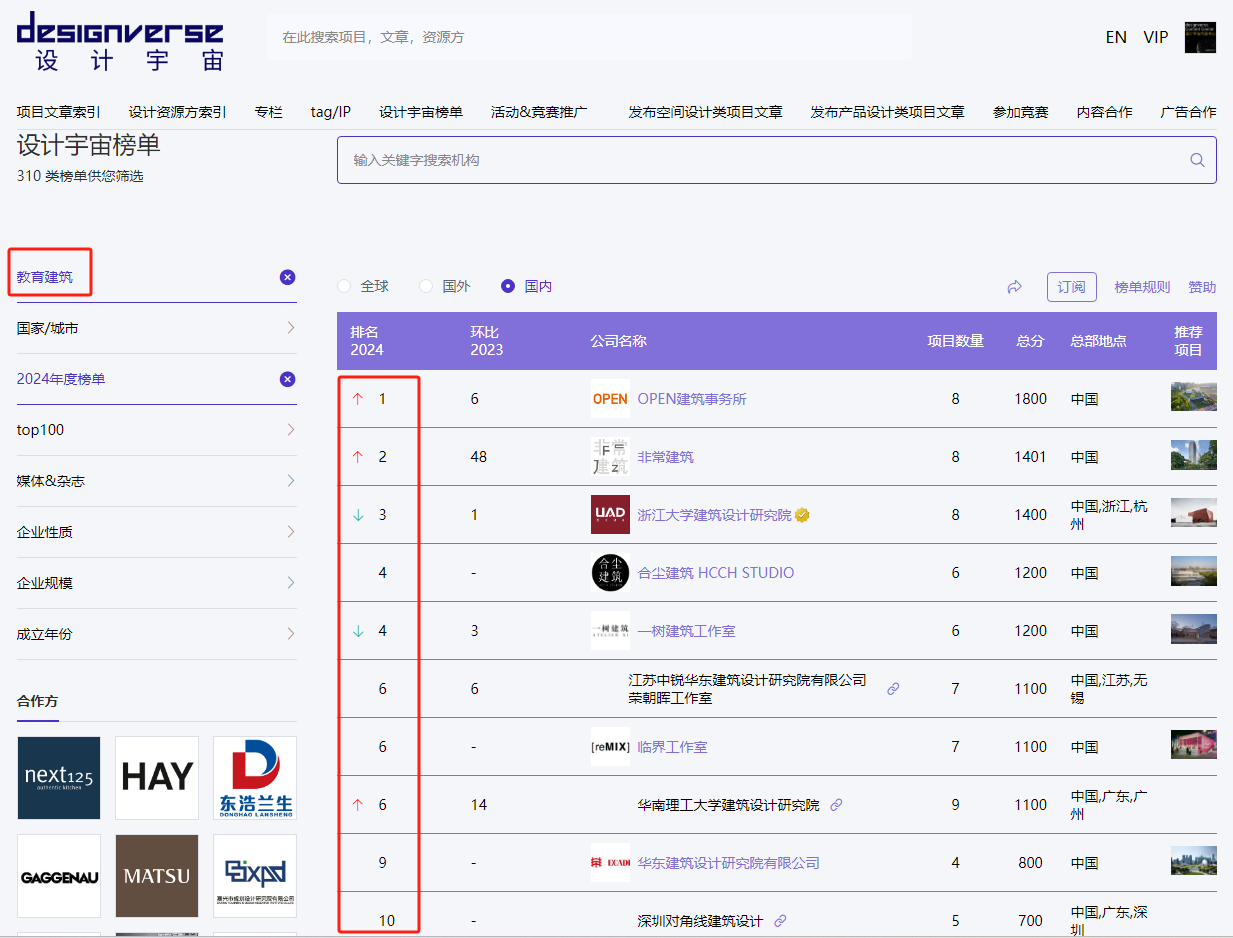Open 内容合作 in the navigation
The width and height of the screenshot is (1233, 938).
[x=1105, y=112]
